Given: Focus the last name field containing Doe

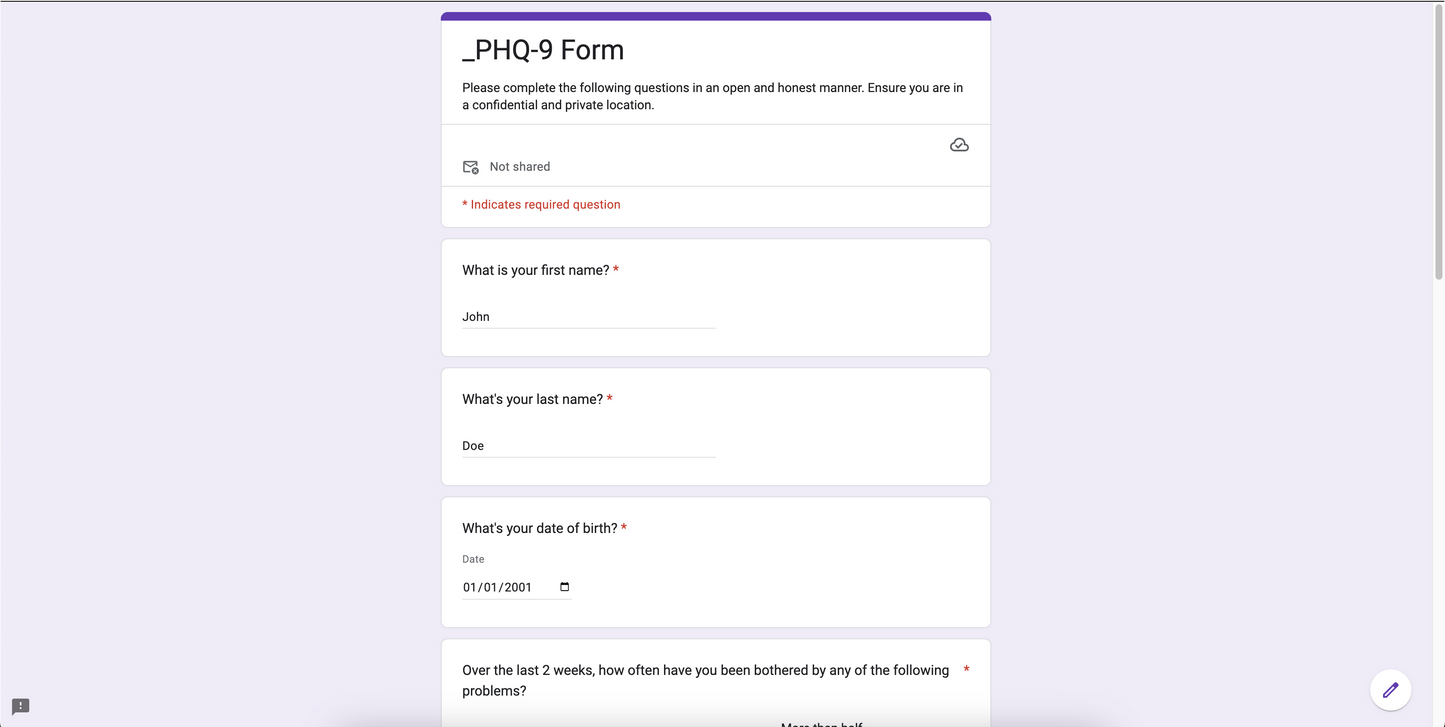Looking at the screenshot, I should (589, 446).
